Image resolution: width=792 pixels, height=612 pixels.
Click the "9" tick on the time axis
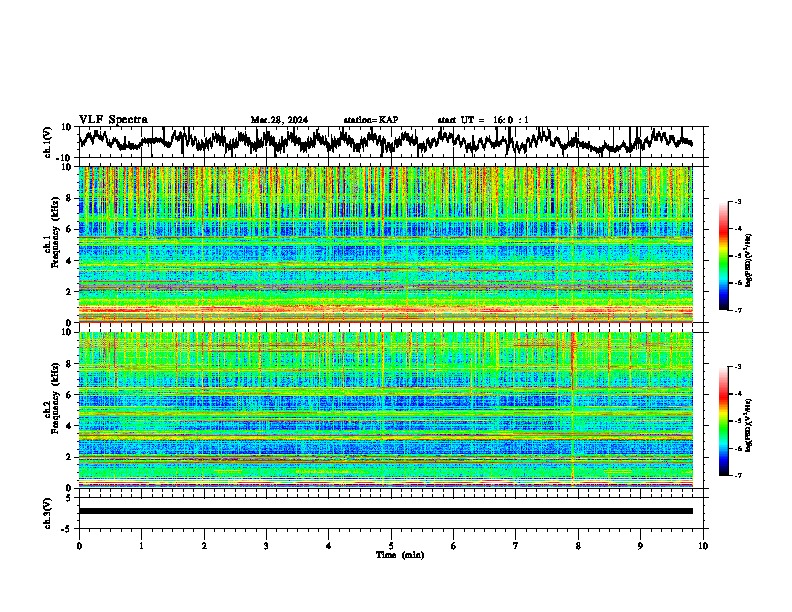point(640,546)
